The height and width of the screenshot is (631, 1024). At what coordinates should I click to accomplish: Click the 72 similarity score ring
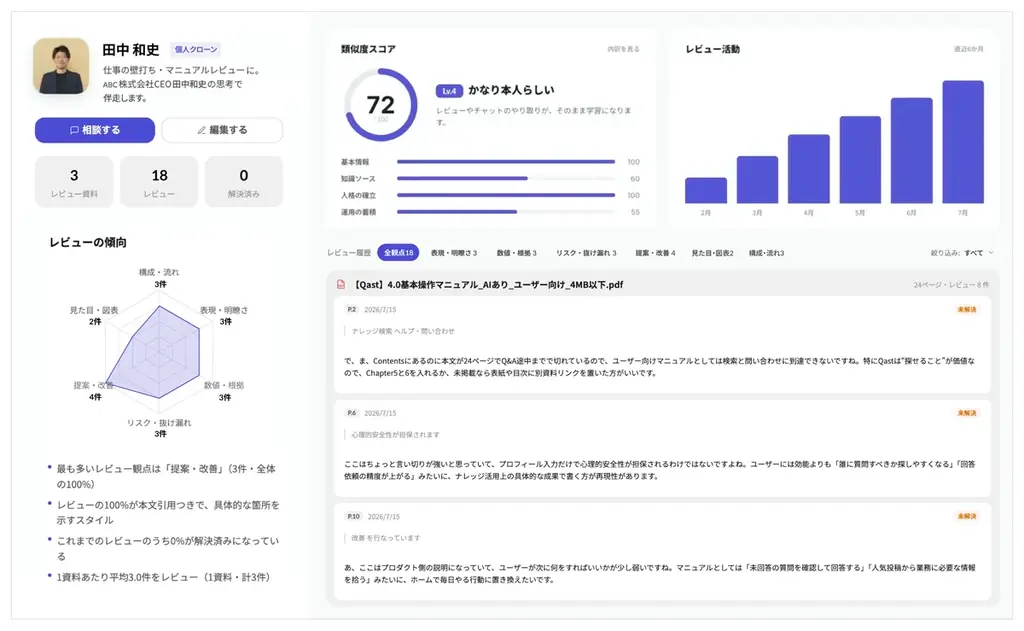381,105
